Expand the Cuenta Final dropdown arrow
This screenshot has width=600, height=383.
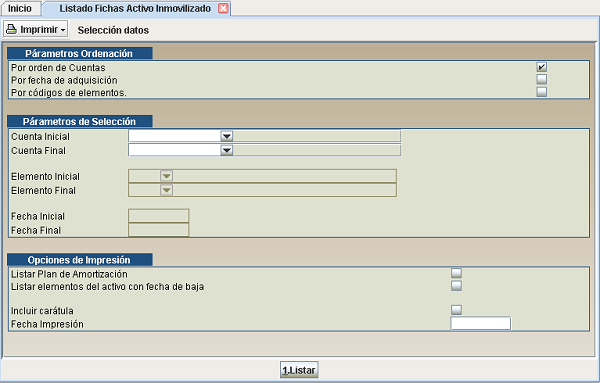point(227,150)
